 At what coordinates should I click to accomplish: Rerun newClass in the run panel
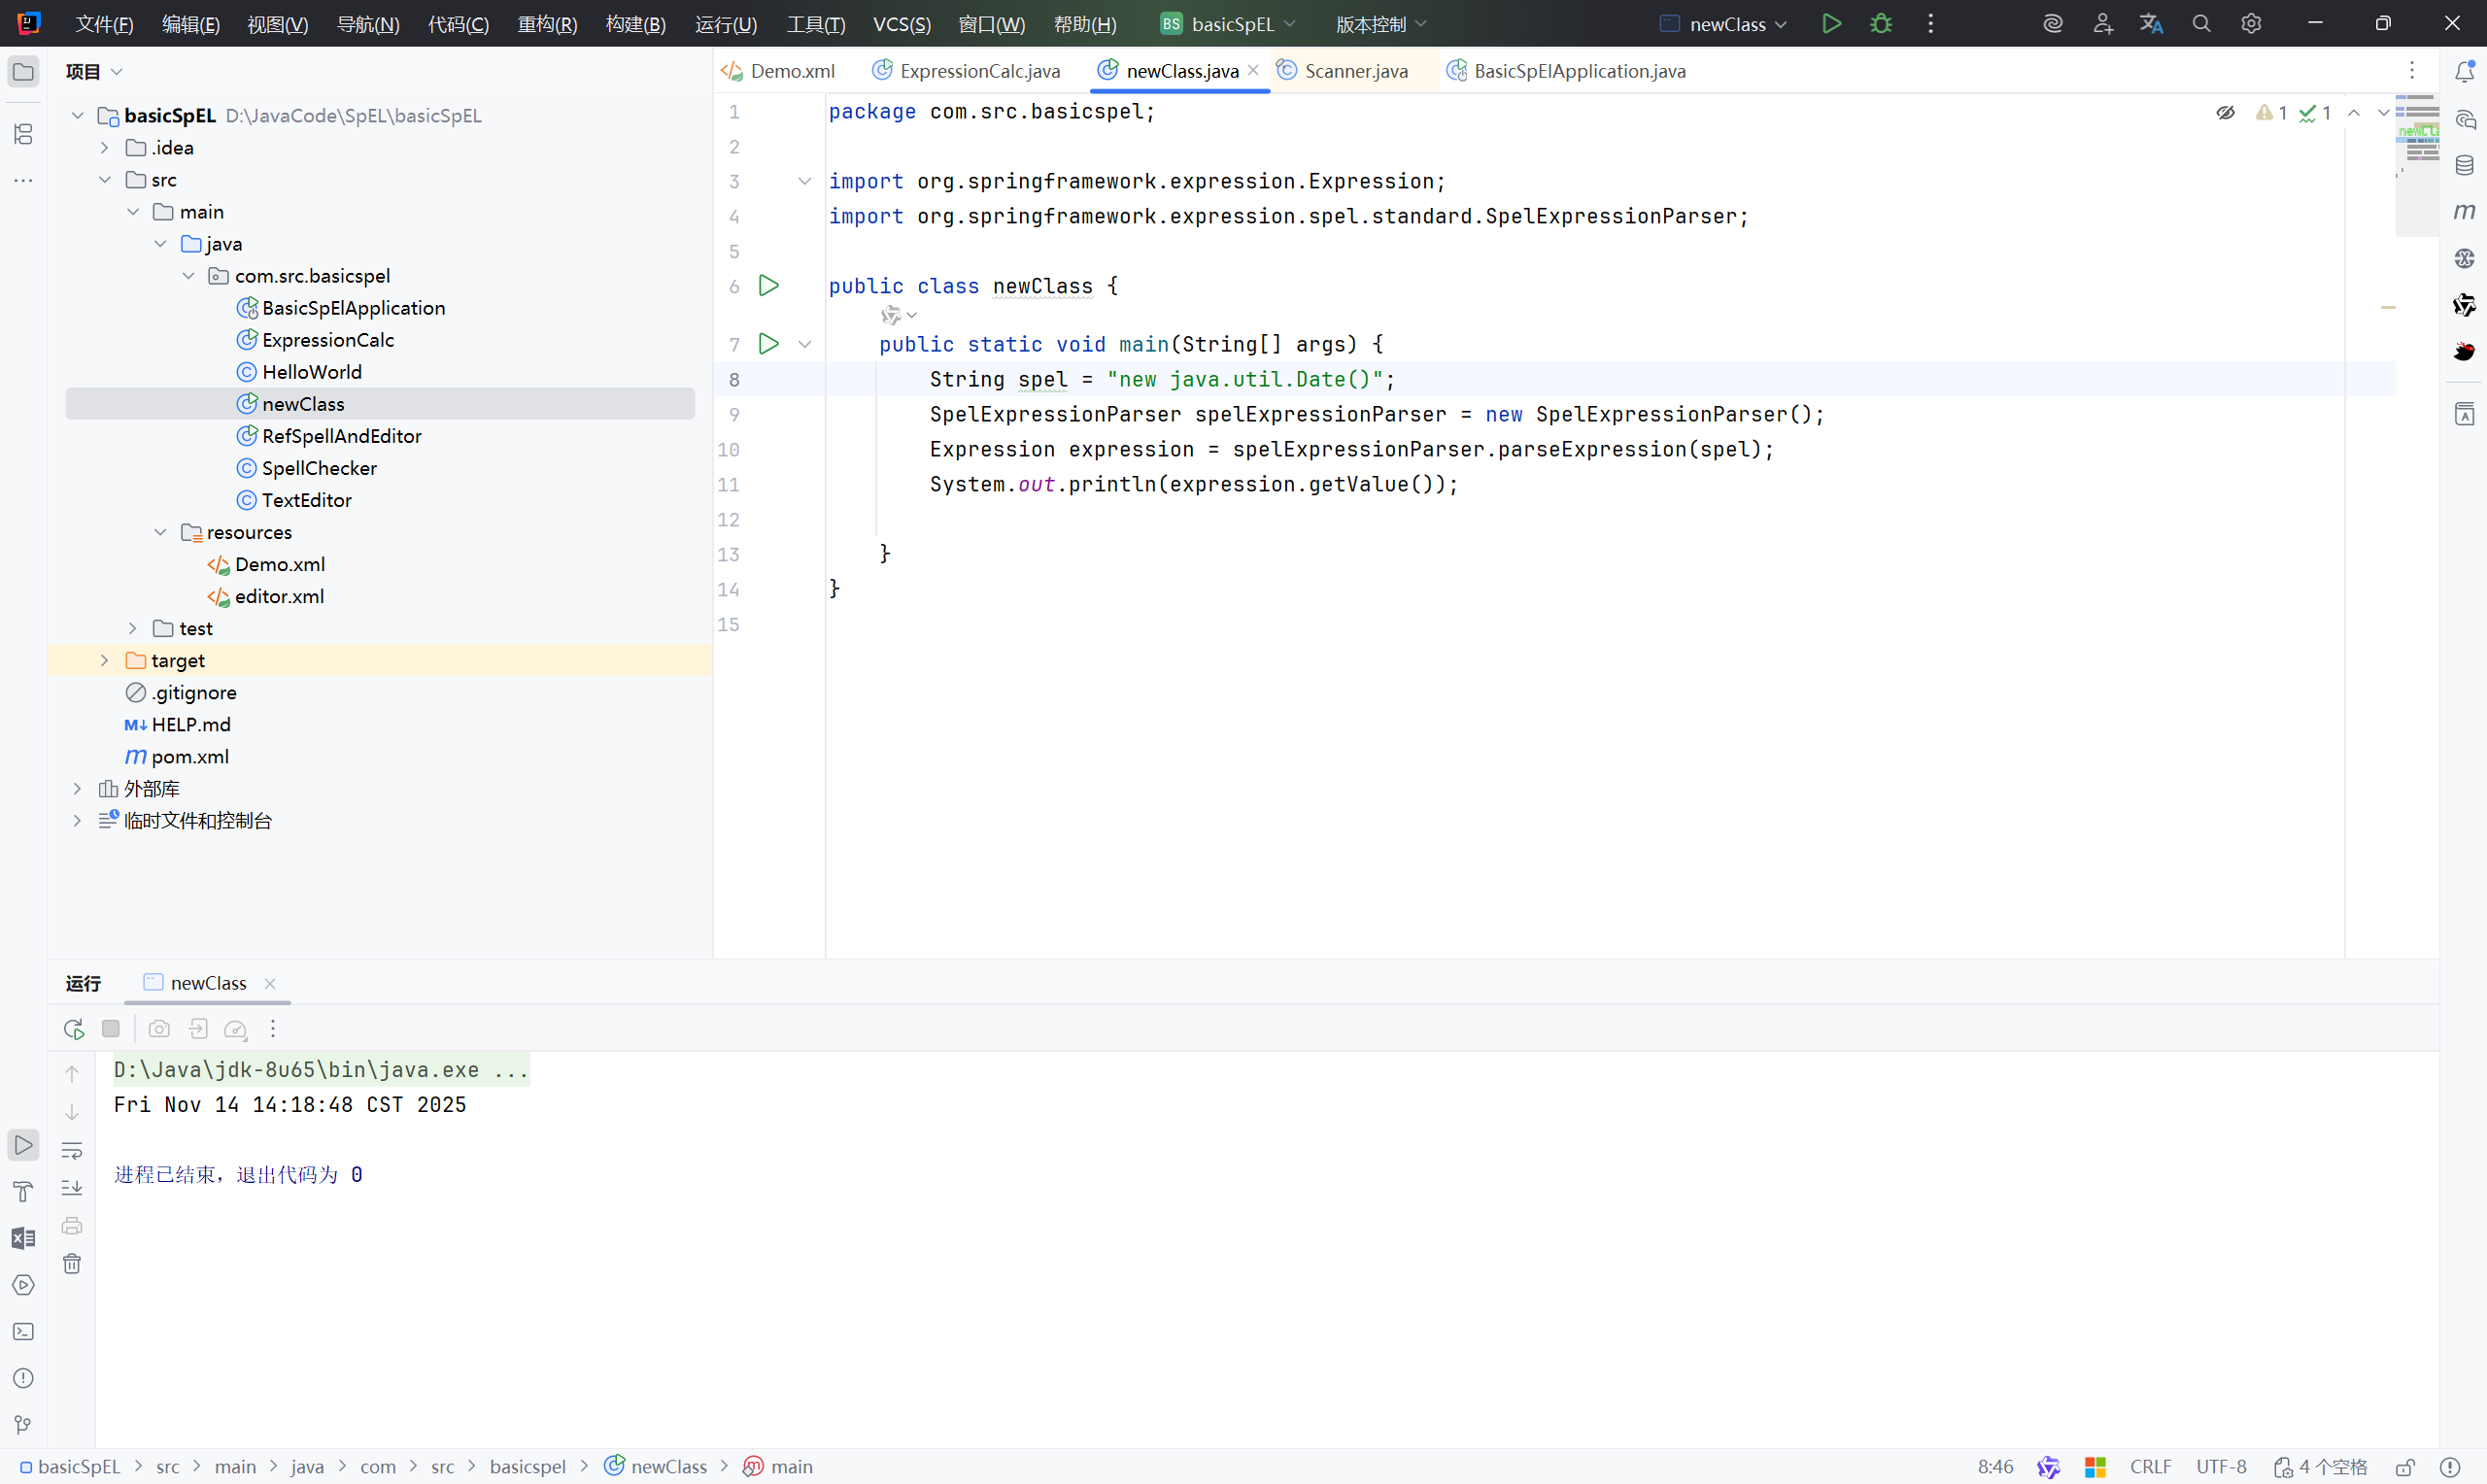click(73, 1028)
